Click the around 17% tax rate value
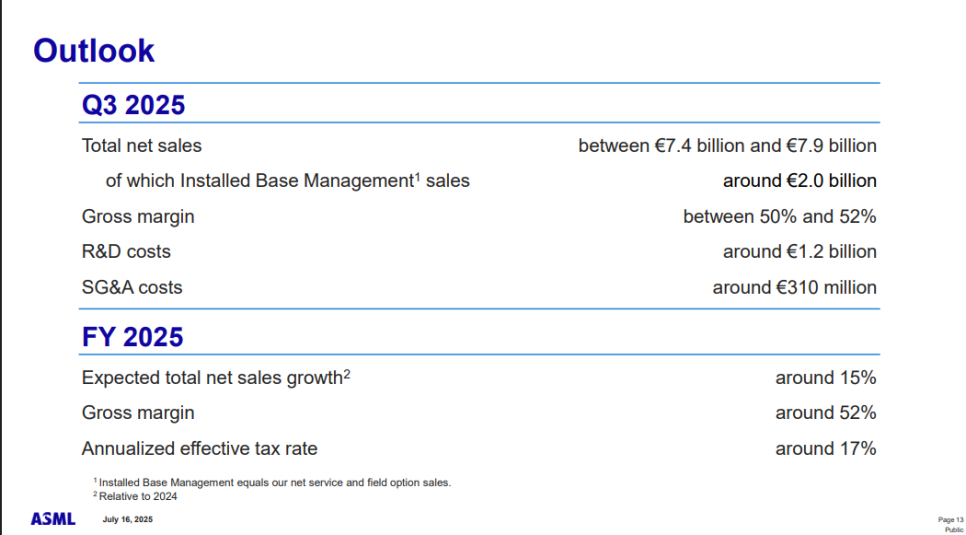966x535 pixels. 826,449
